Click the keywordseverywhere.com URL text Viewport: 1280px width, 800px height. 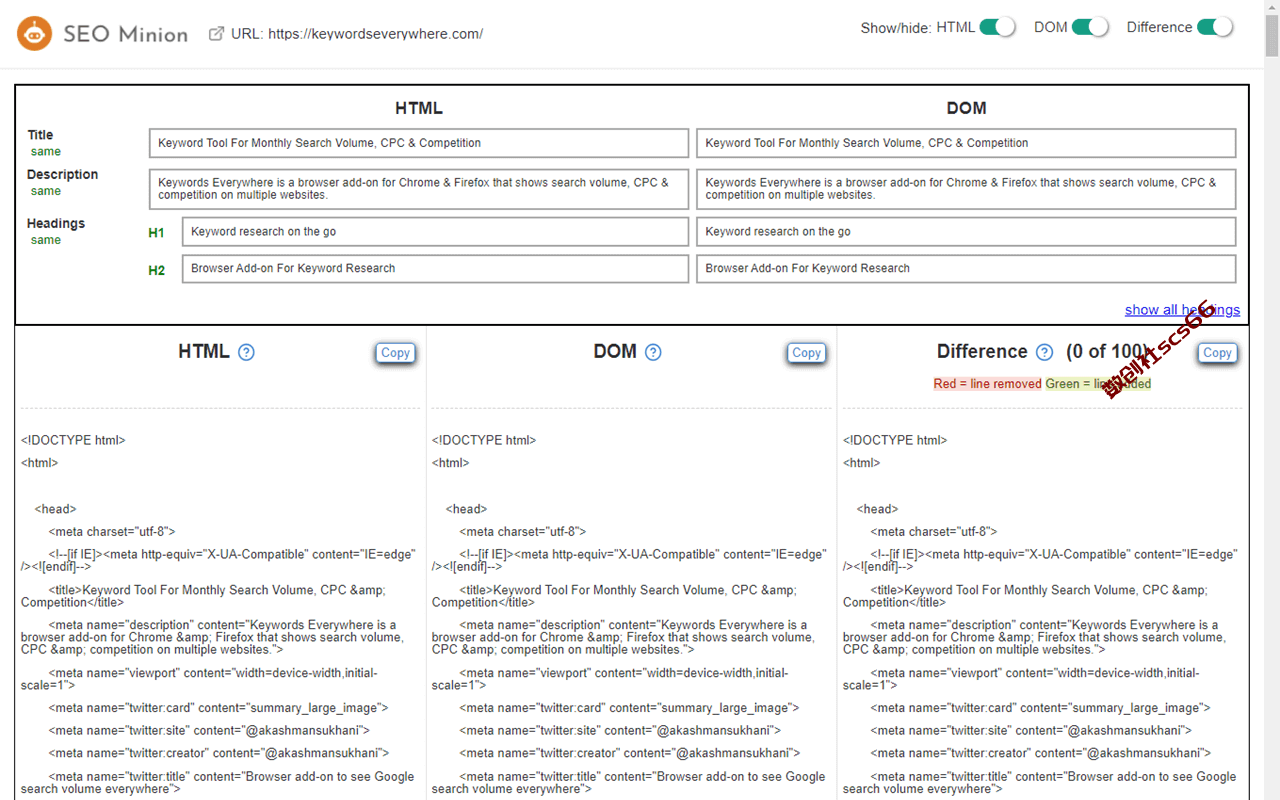pos(375,34)
